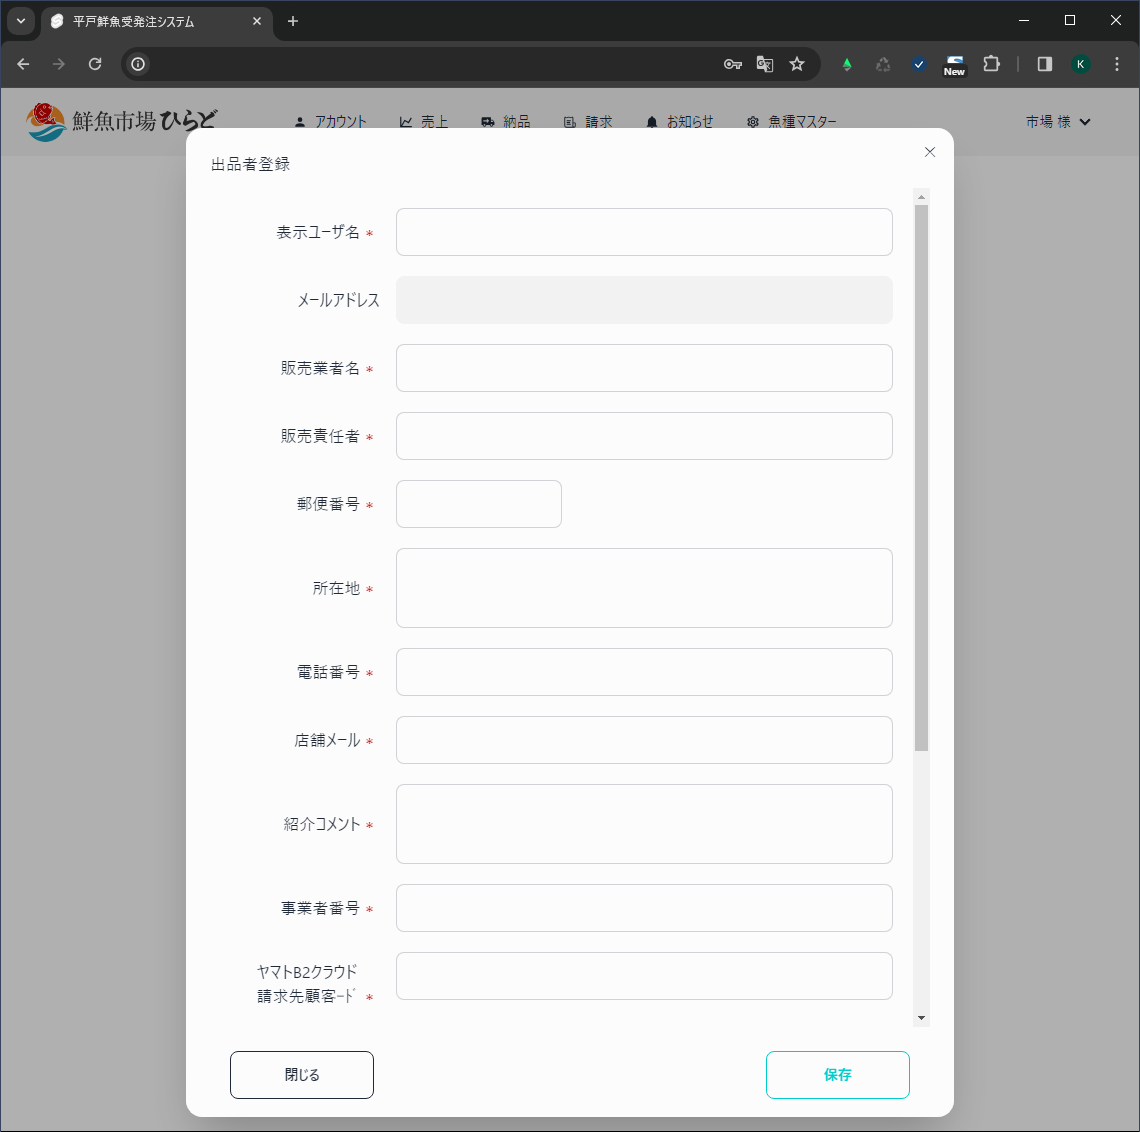The height and width of the screenshot is (1132, 1140).
Task: Click the 表示ユーザ名 input field
Action: (644, 232)
